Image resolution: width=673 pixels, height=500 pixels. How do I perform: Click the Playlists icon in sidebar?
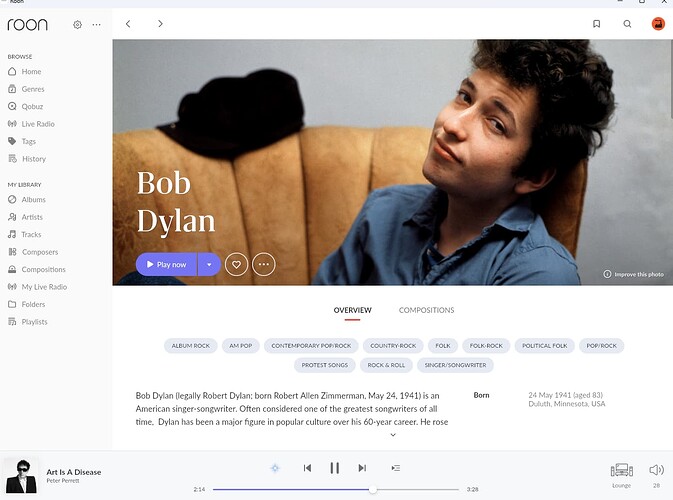[12, 322]
